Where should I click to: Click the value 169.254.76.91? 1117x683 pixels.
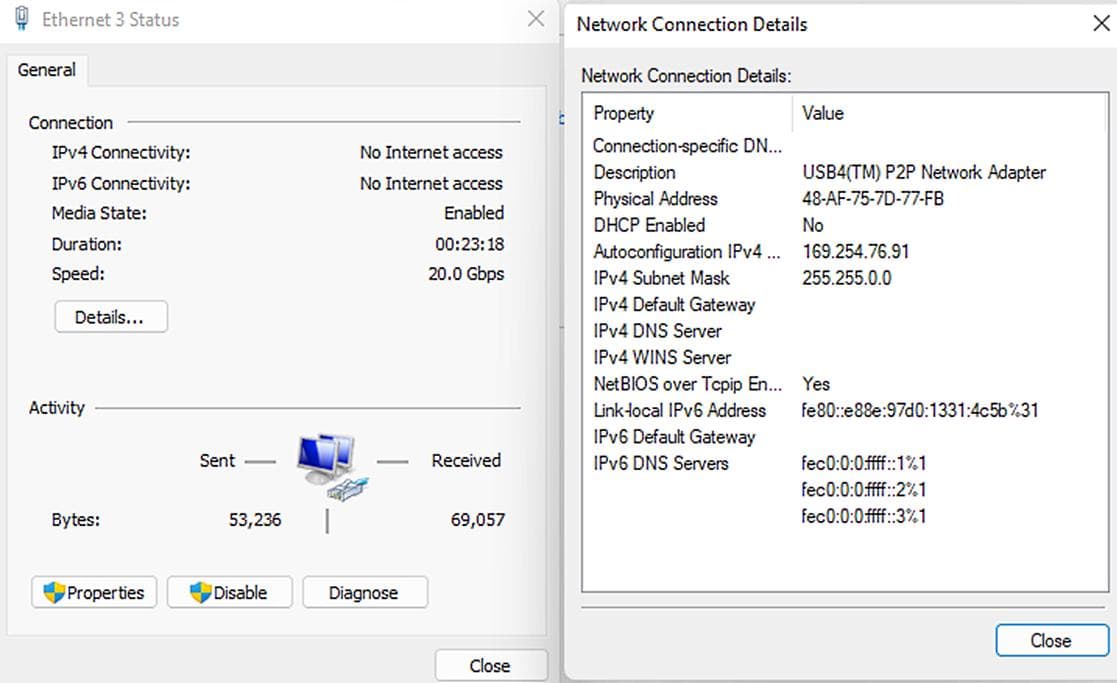tap(856, 251)
